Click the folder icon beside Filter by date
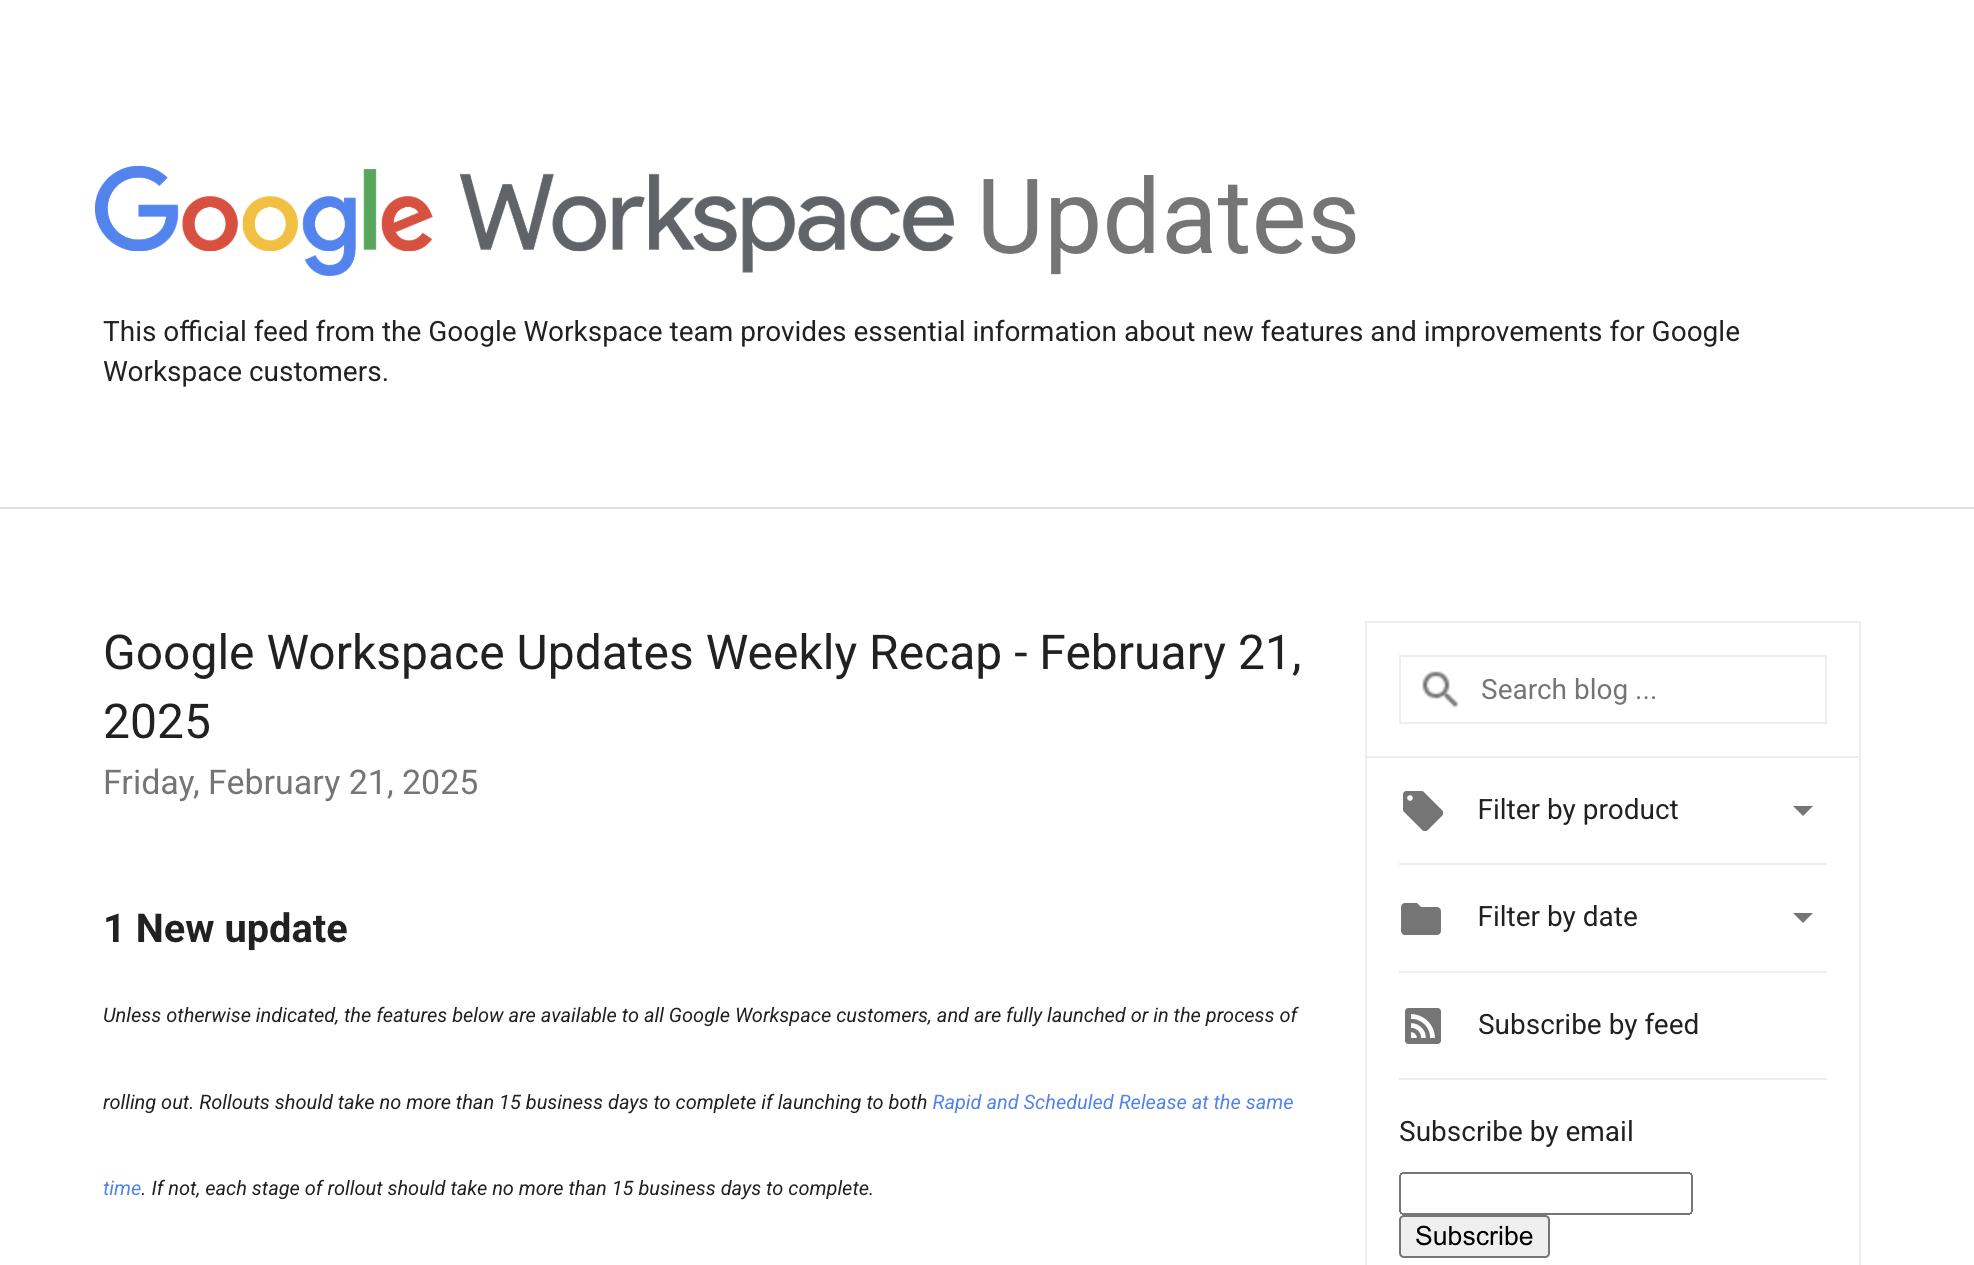Screen dimensions: 1974x1265 click(x=1423, y=918)
